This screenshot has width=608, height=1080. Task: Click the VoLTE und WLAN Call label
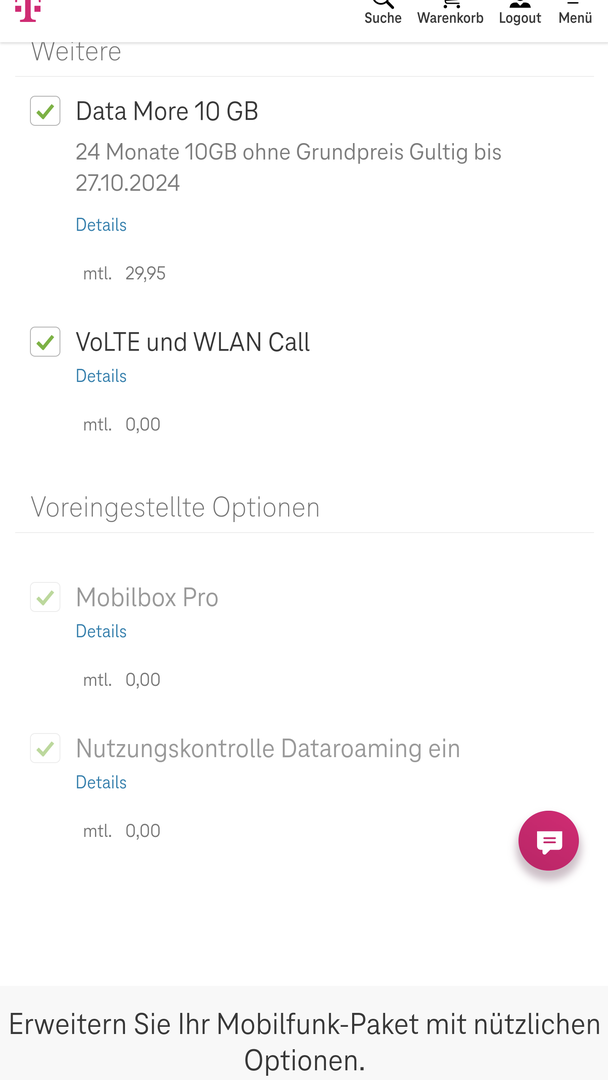(193, 342)
